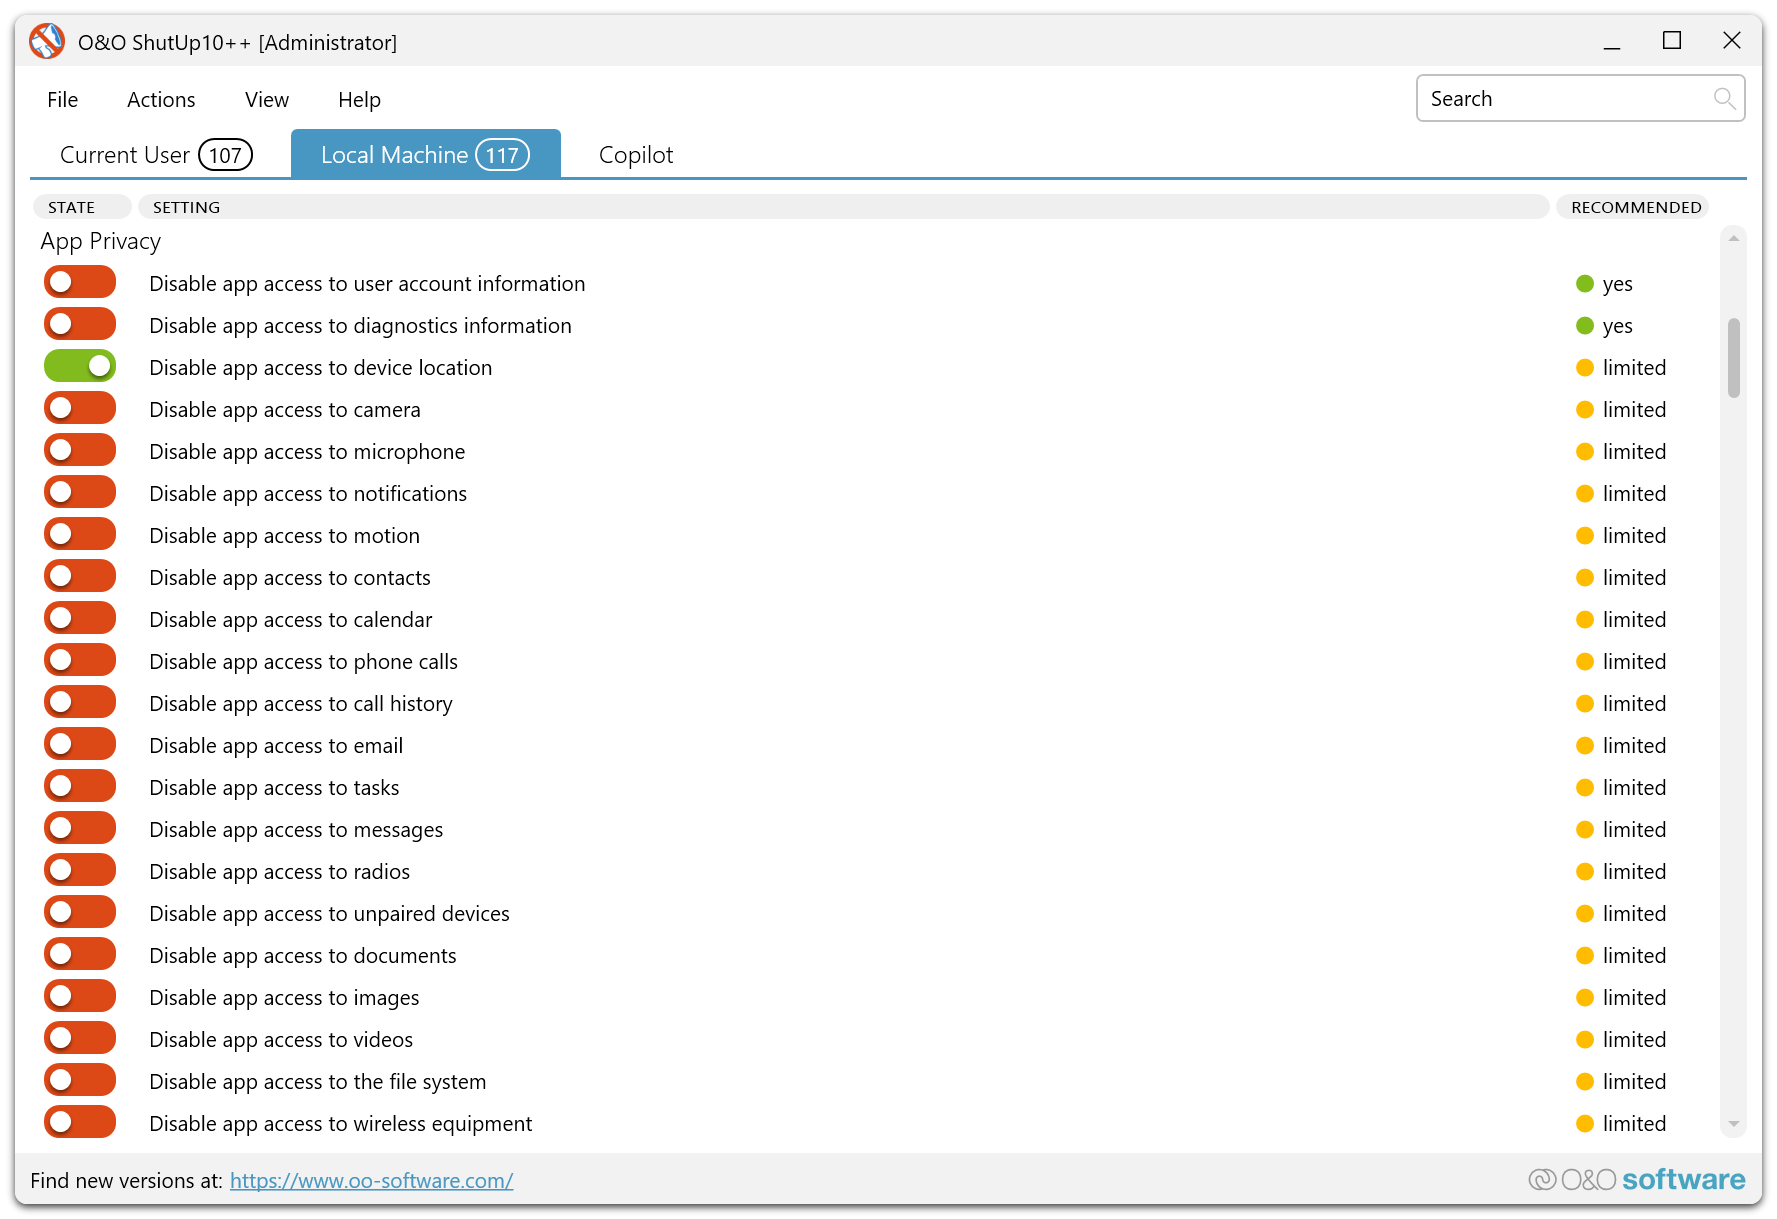Viewport: 1777px width, 1219px height.
Task: Expand the View menu
Action: click(266, 100)
